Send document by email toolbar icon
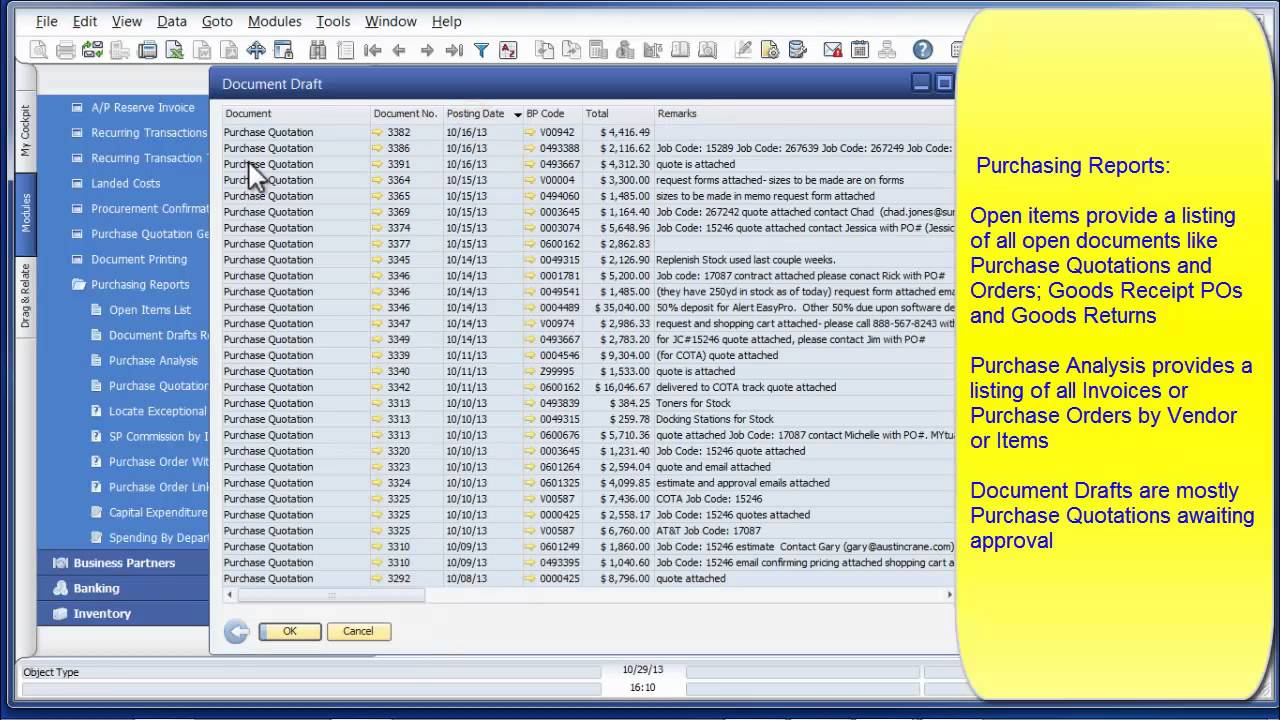 click(x=92, y=50)
